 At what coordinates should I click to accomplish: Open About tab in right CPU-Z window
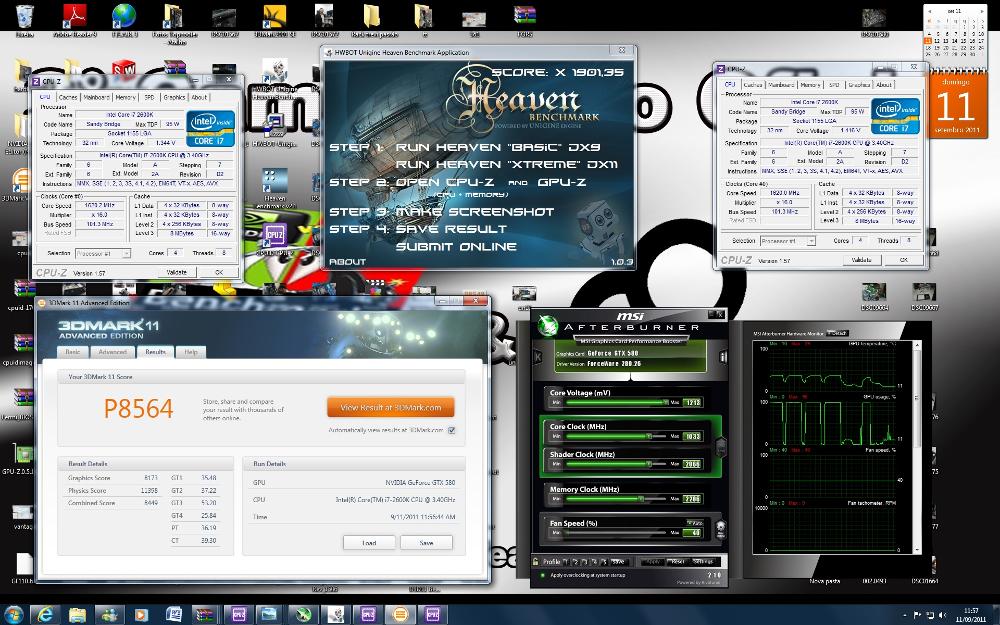tap(884, 85)
